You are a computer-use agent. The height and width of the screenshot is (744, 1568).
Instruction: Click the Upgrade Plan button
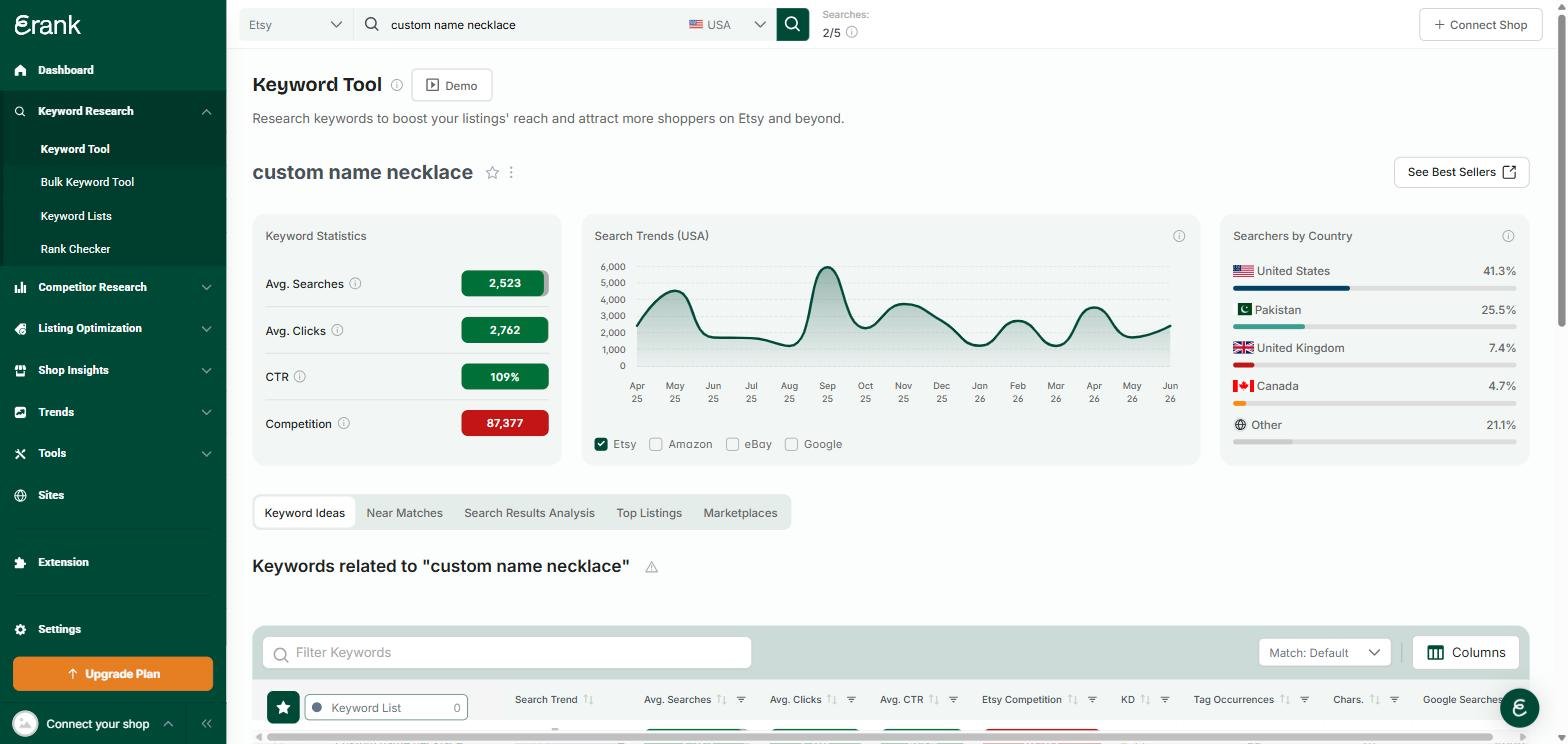tap(113, 674)
